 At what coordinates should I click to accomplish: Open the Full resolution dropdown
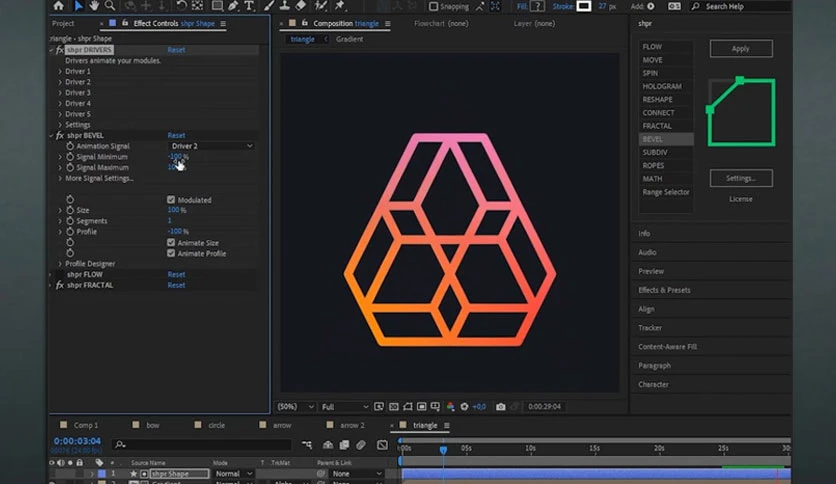[345, 407]
